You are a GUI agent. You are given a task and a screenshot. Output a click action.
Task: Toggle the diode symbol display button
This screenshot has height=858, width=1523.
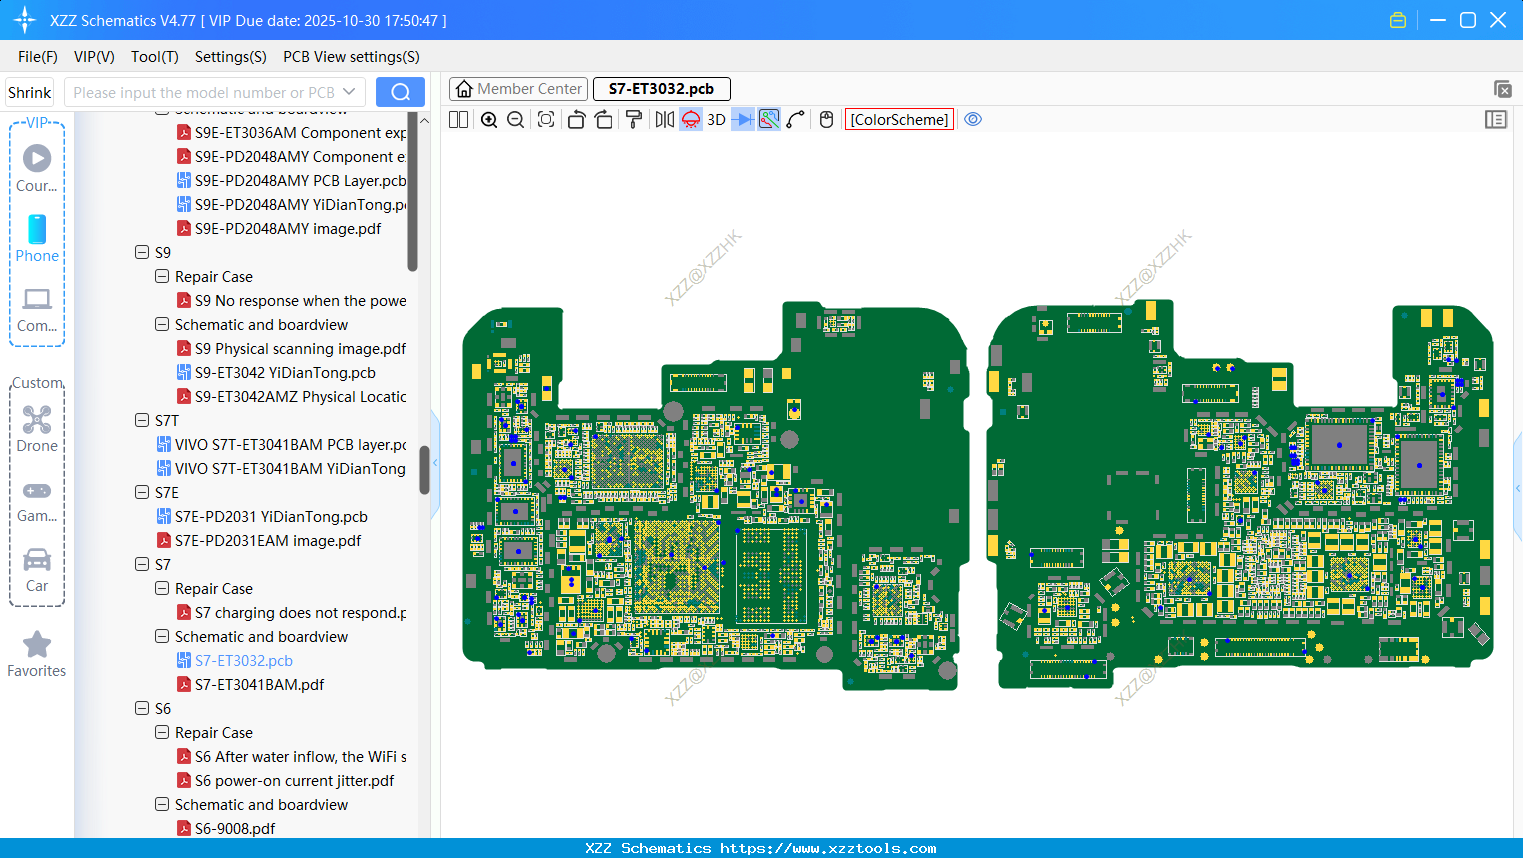pos(743,120)
